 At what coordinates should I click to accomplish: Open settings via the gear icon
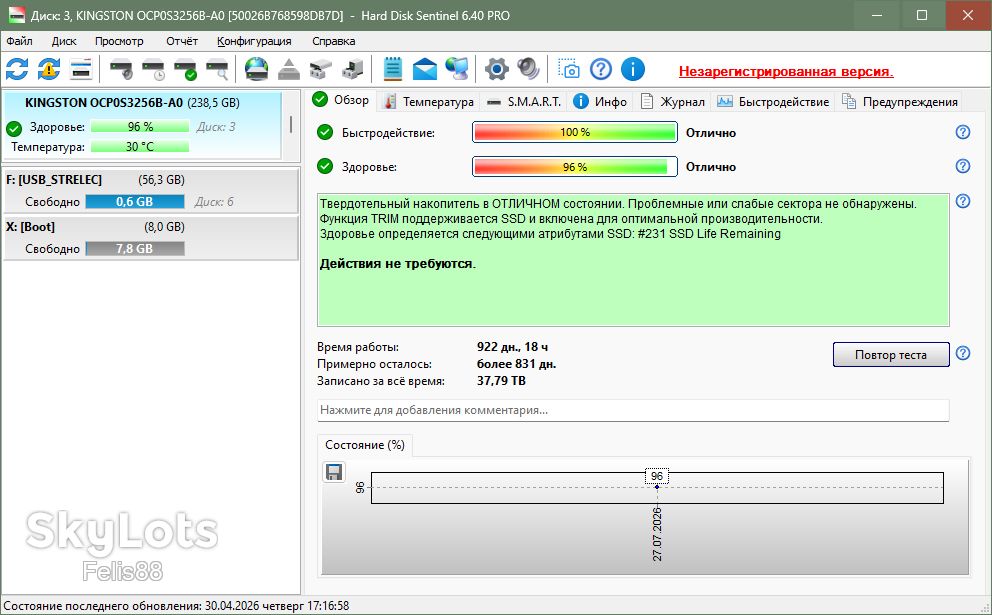click(x=497, y=68)
